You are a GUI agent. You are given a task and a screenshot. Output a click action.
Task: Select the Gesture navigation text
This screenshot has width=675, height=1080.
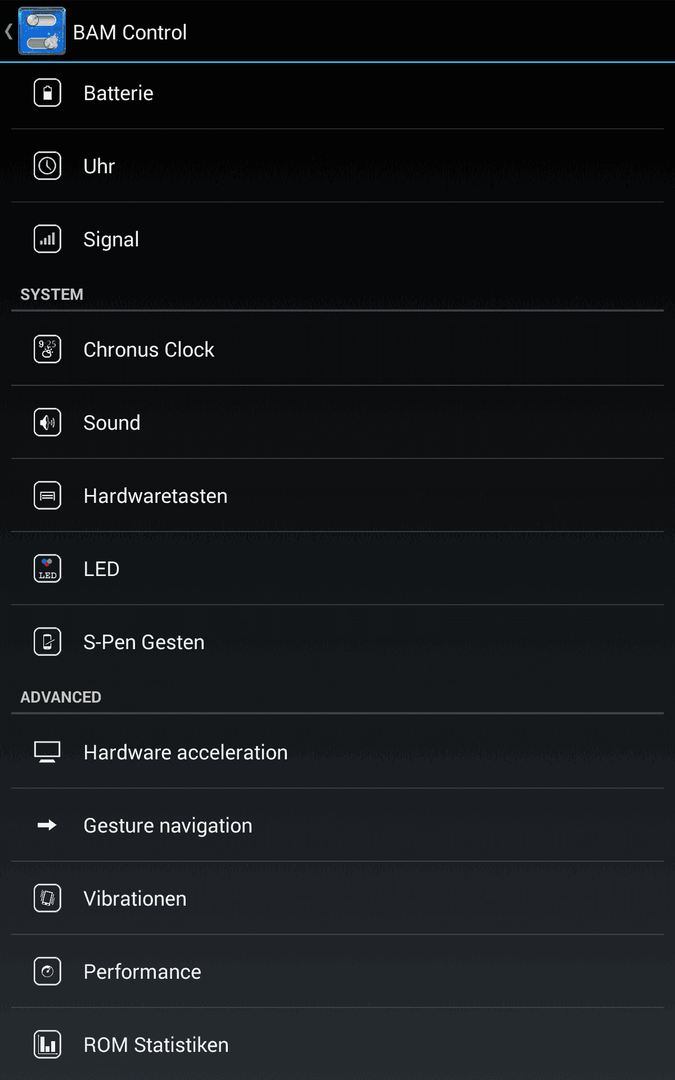point(167,825)
